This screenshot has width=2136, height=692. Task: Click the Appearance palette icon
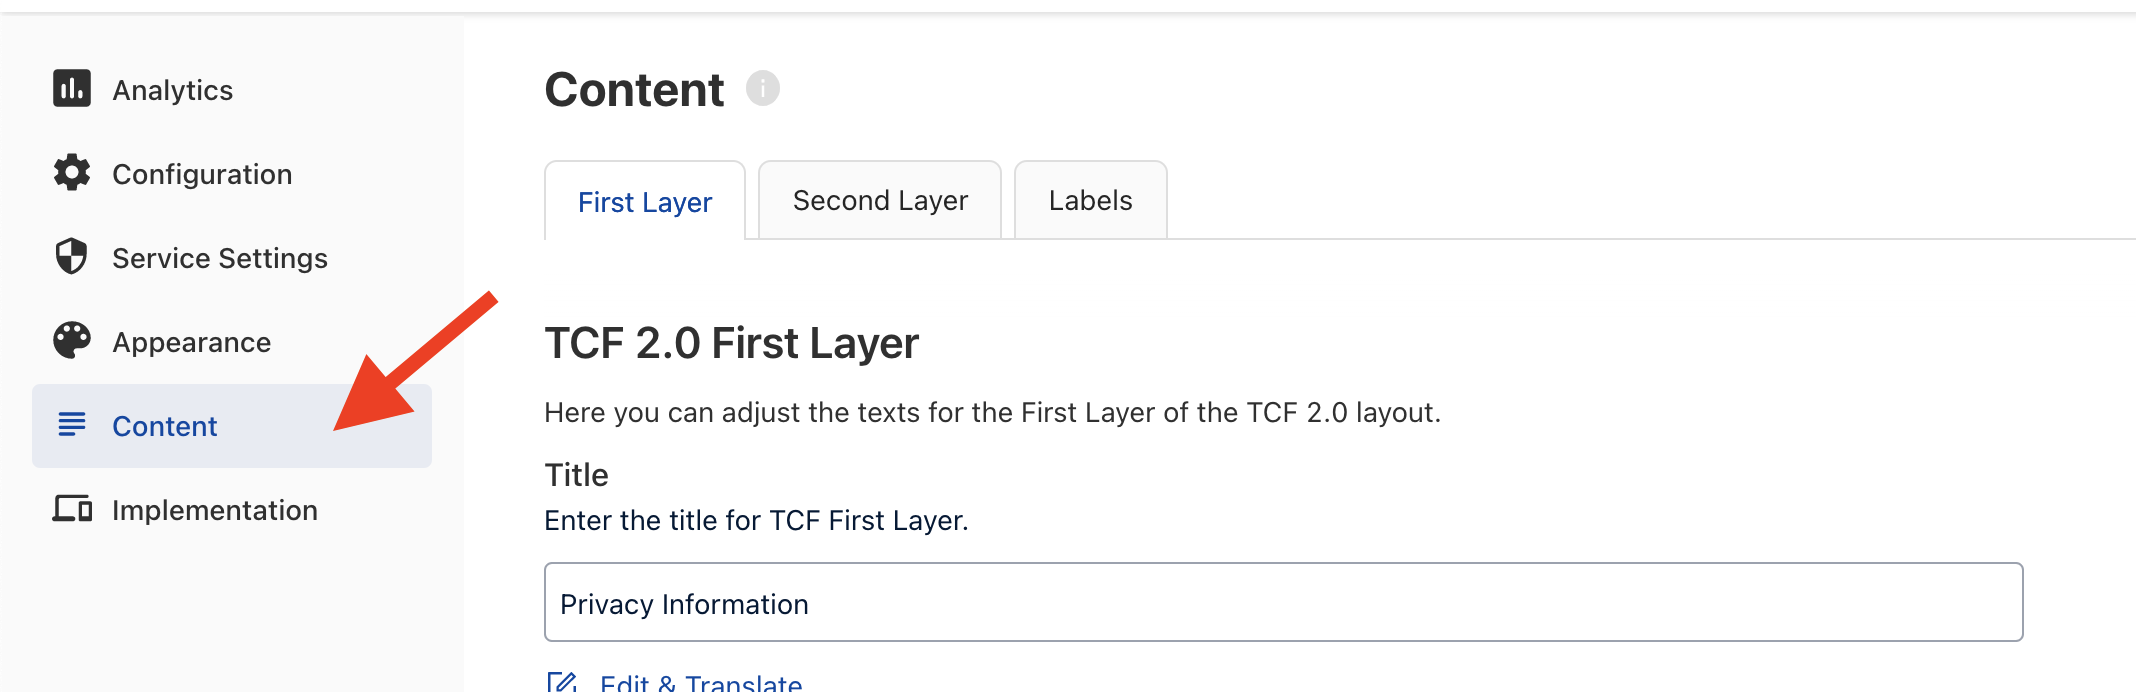pos(72,341)
